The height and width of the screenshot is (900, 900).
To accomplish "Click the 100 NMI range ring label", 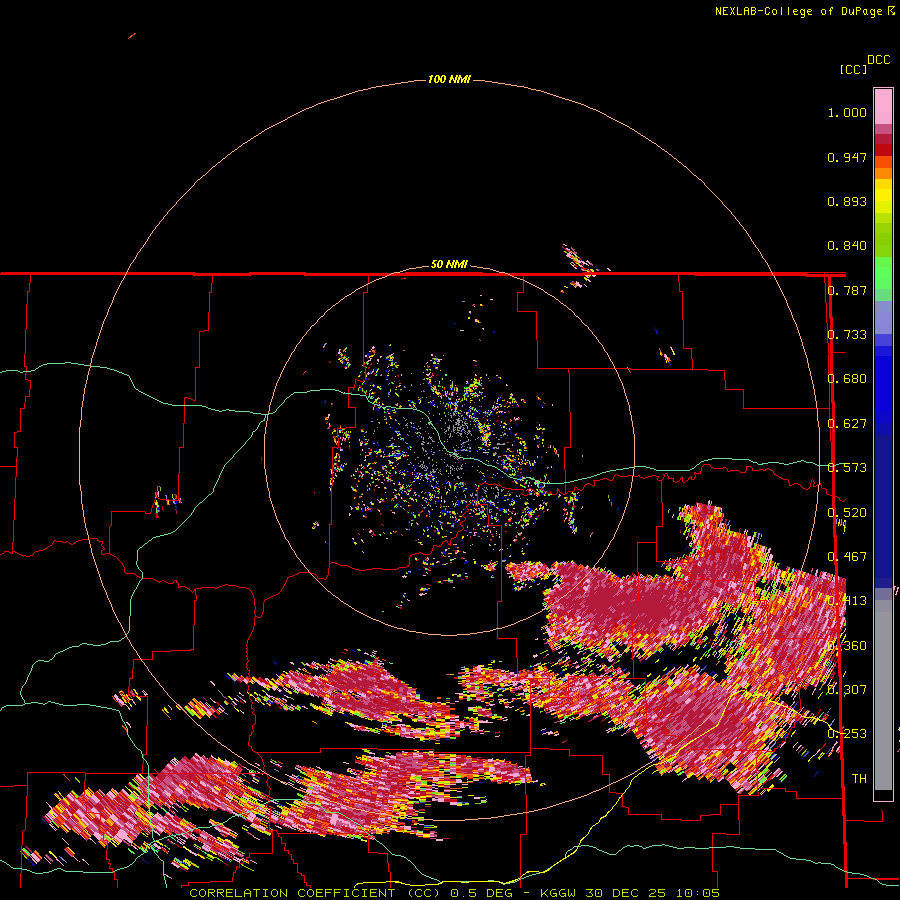I will tap(449, 79).
